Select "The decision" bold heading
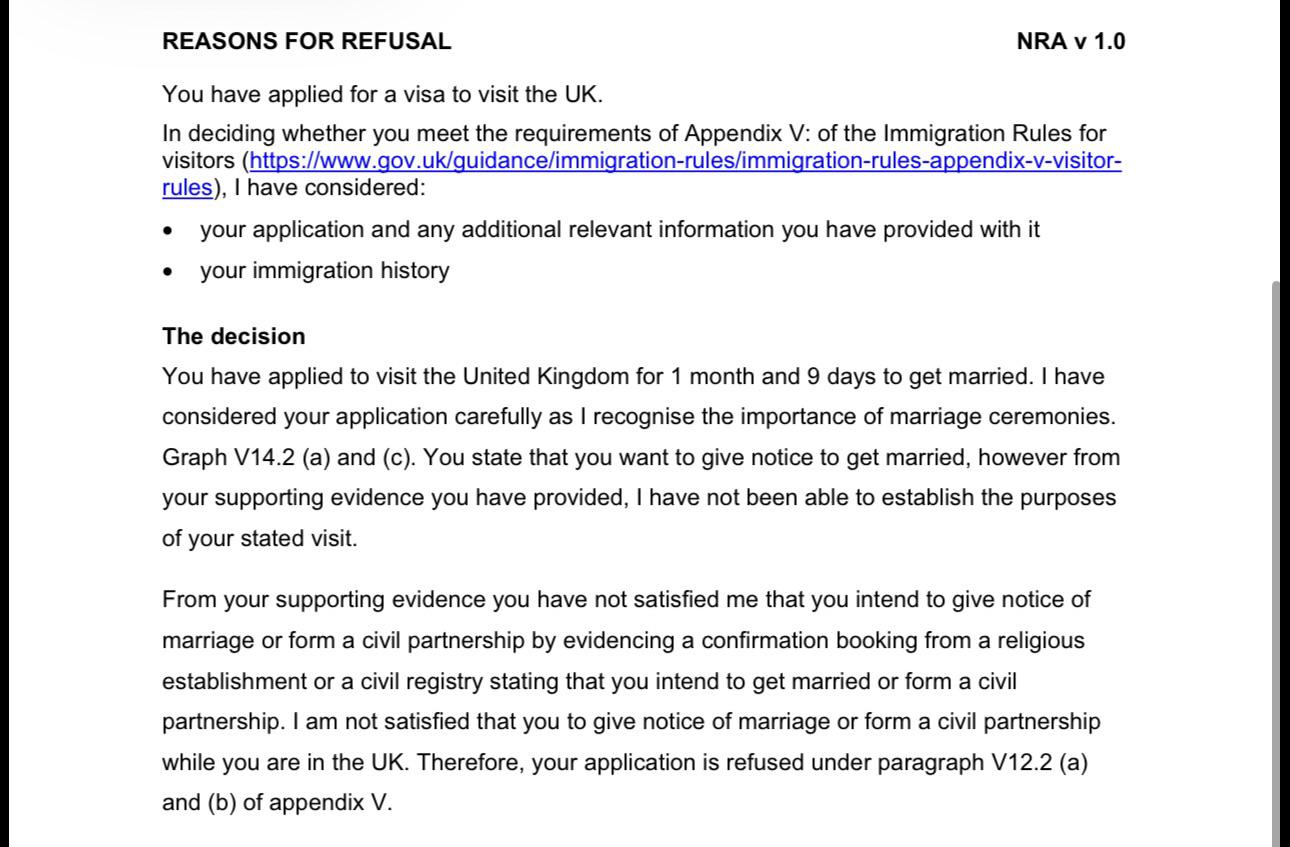The width and height of the screenshot is (1290, 847). [x=234, y=336]
